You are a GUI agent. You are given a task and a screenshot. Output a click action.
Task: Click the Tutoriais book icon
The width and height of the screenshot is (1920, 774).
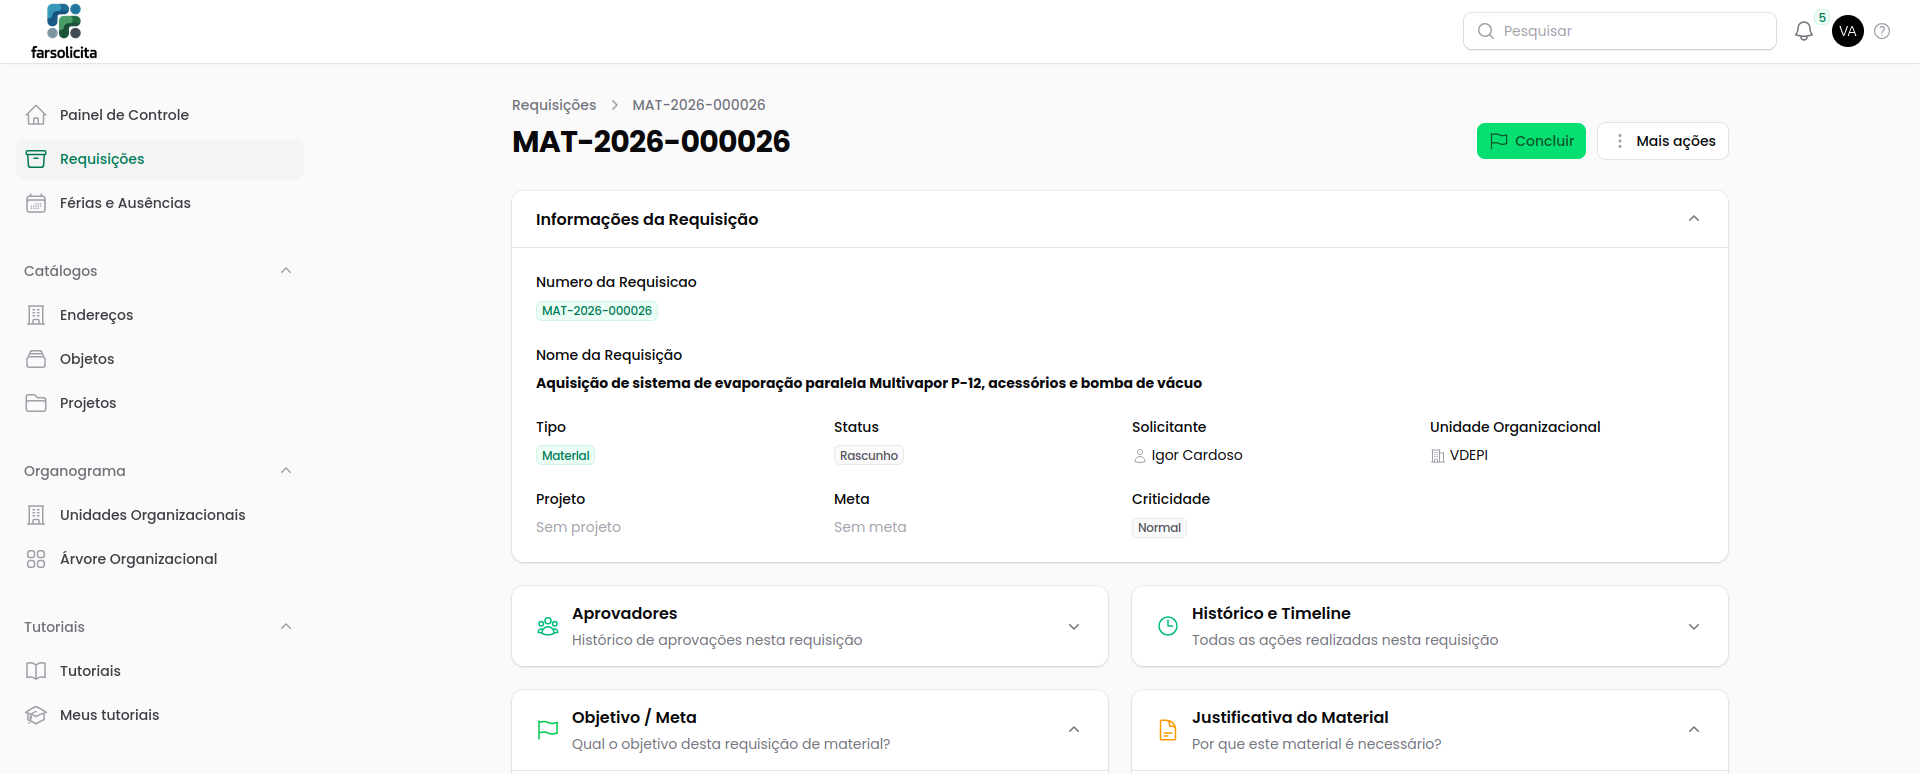pos(36,671)
